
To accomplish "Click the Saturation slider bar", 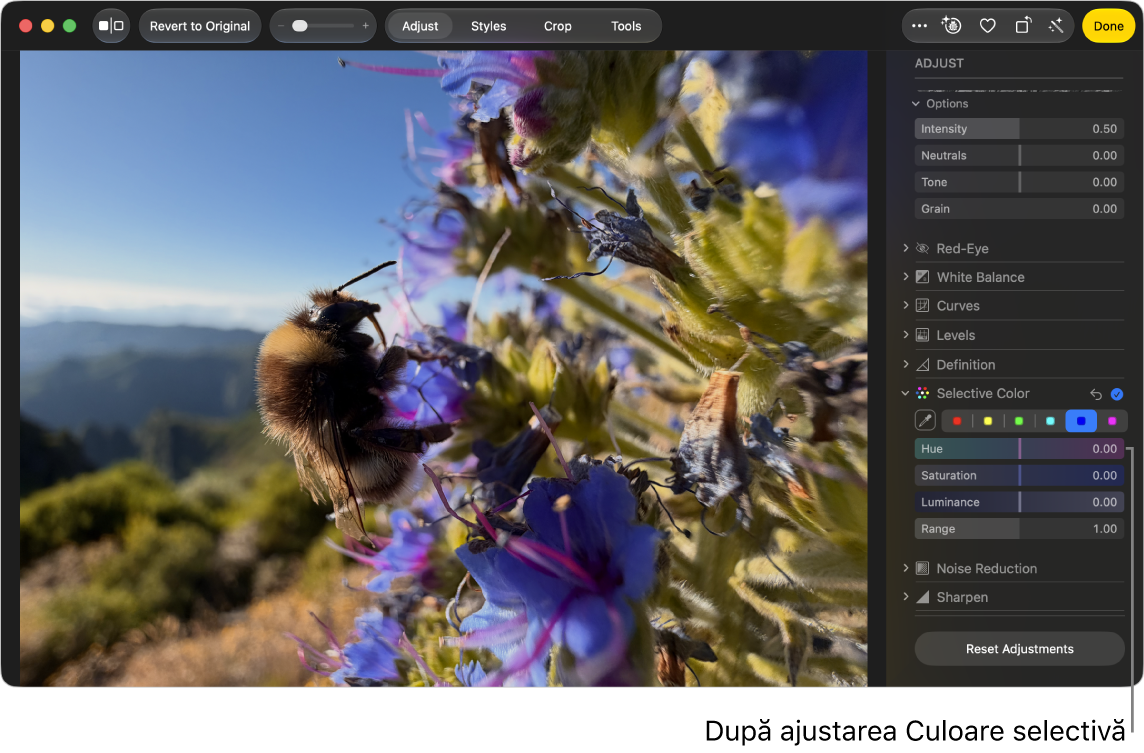I will [1019, 476].
